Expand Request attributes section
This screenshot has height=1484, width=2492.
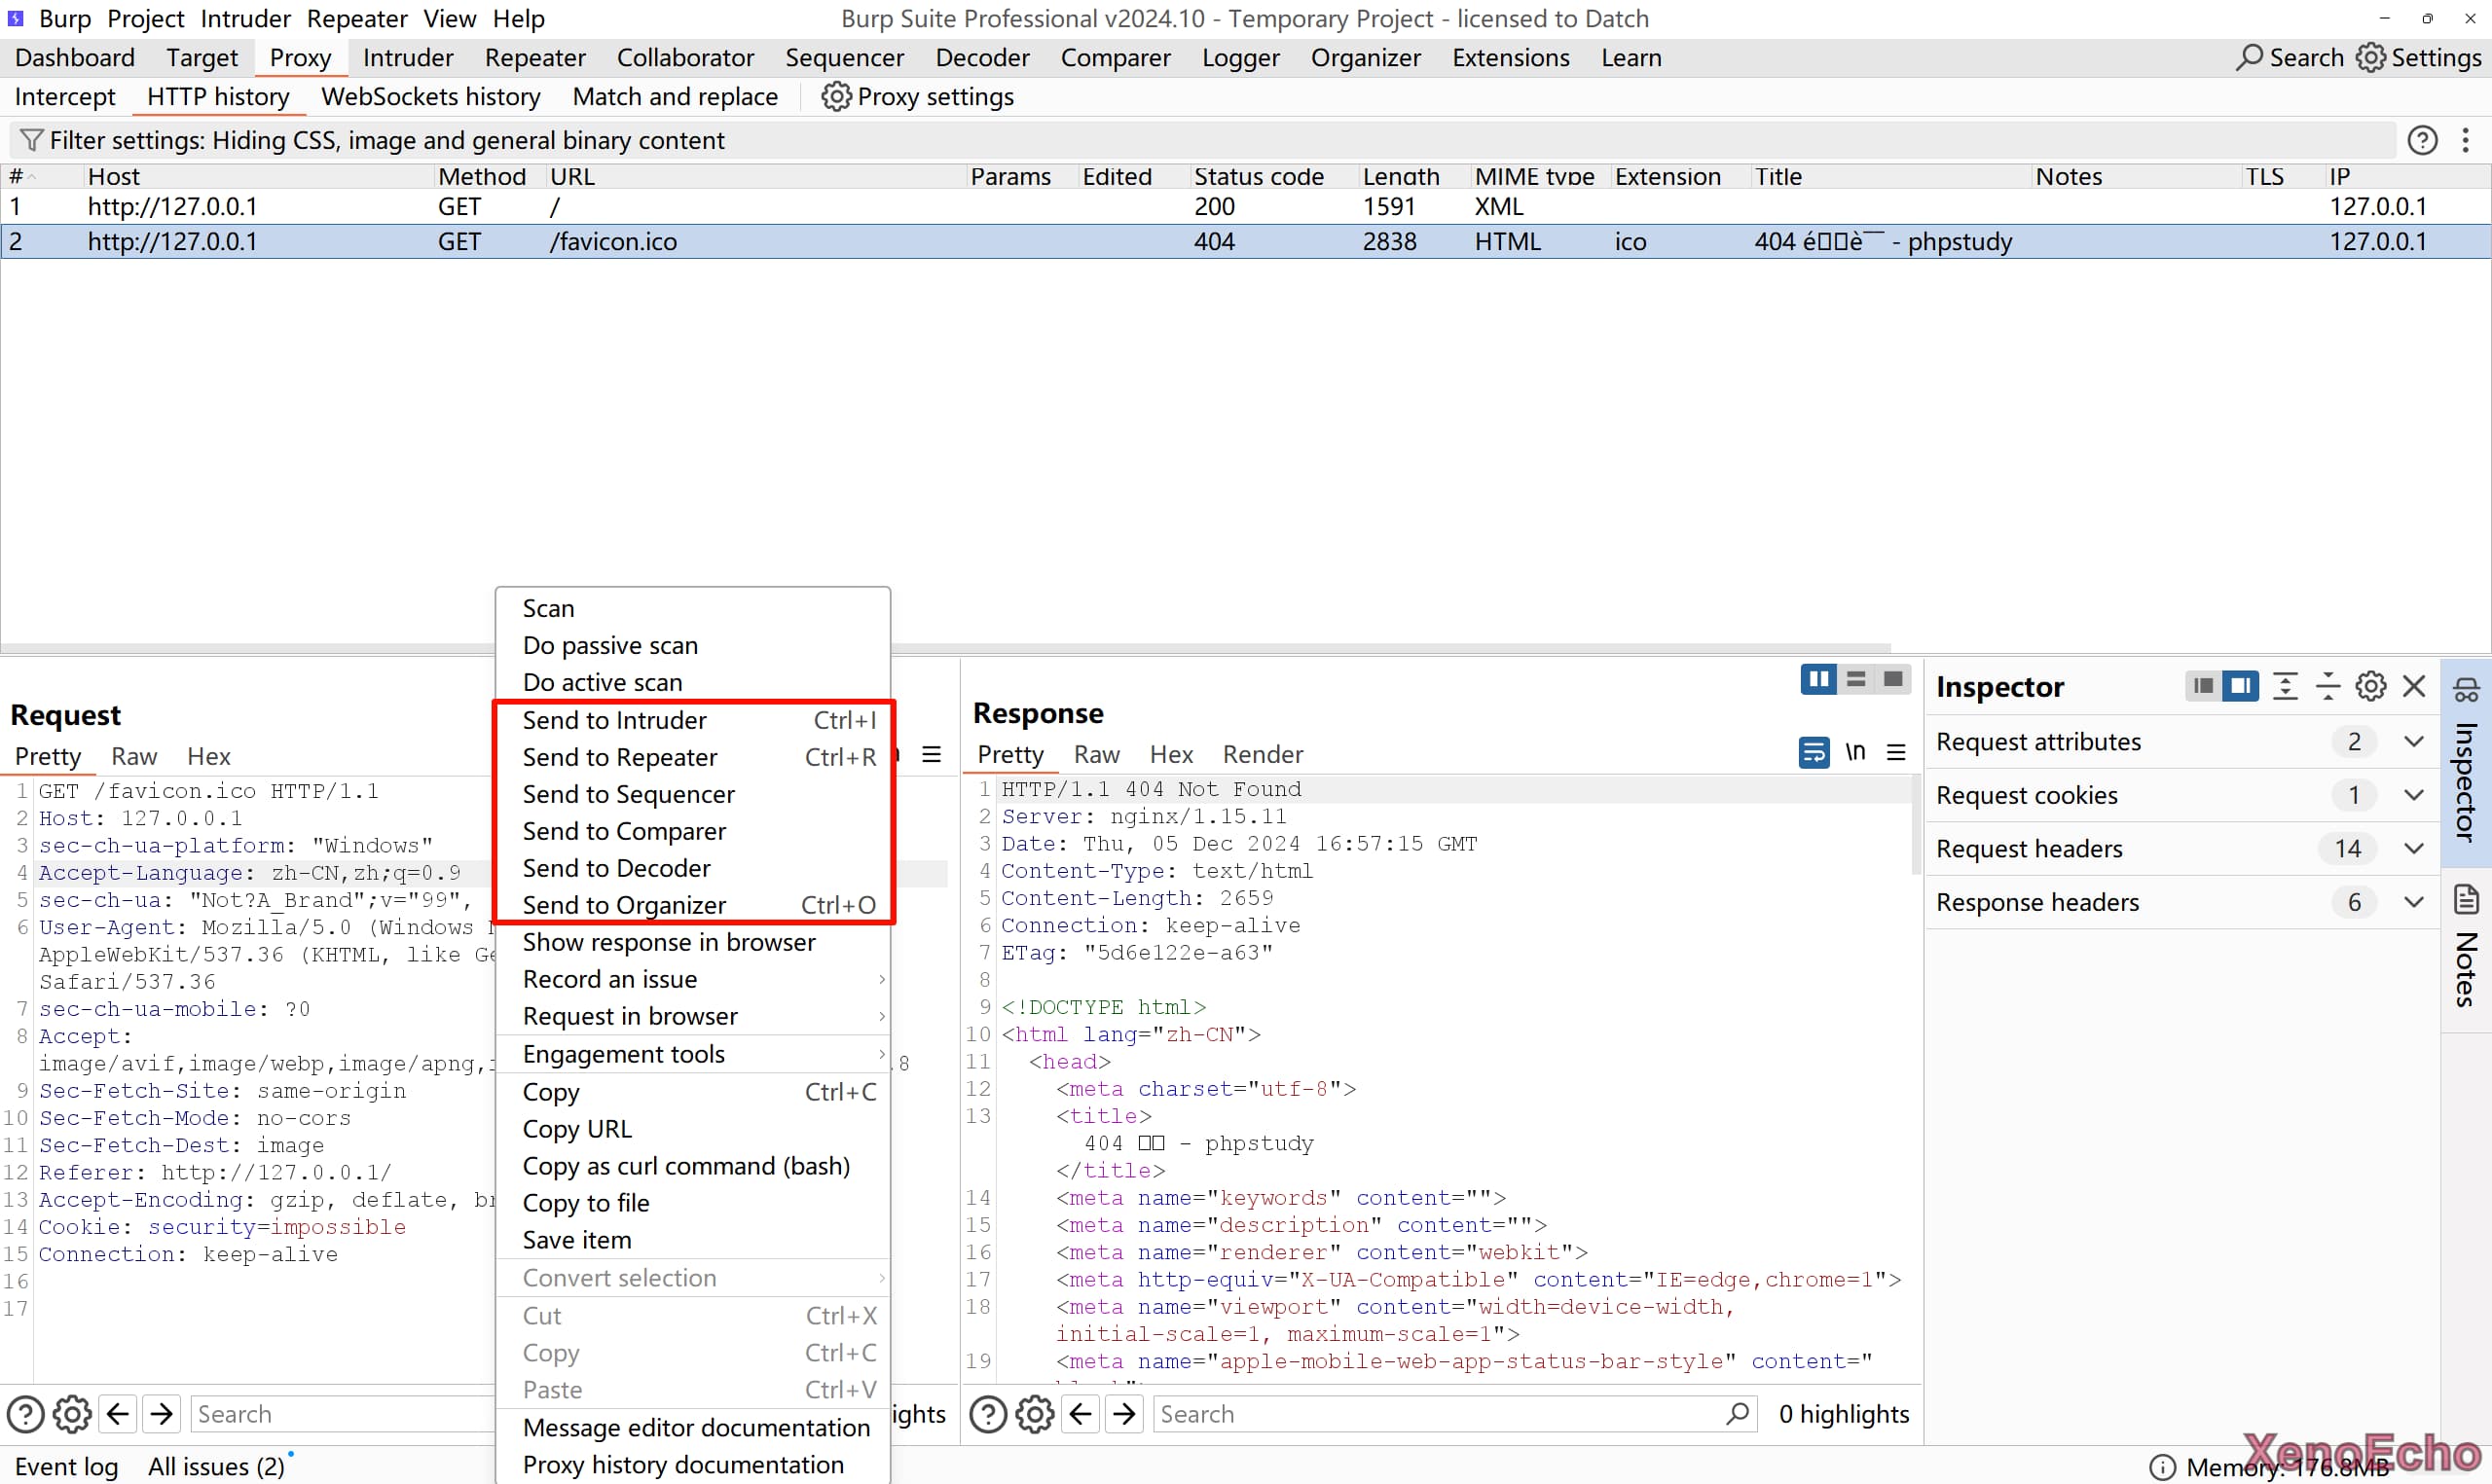click(2413, 742)
